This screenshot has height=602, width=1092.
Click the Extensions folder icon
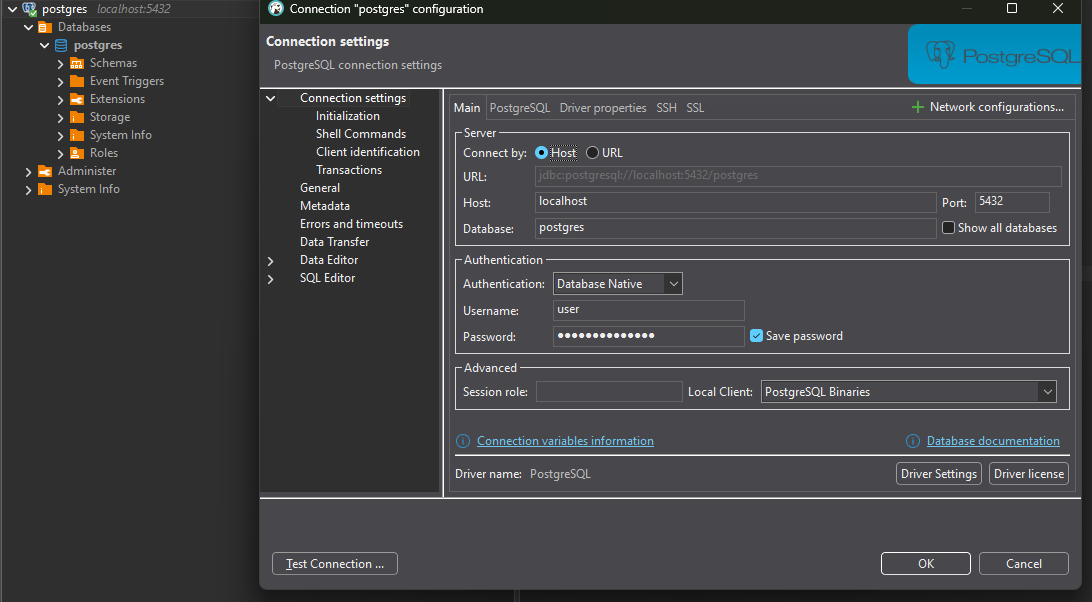(x=77, y=99)
